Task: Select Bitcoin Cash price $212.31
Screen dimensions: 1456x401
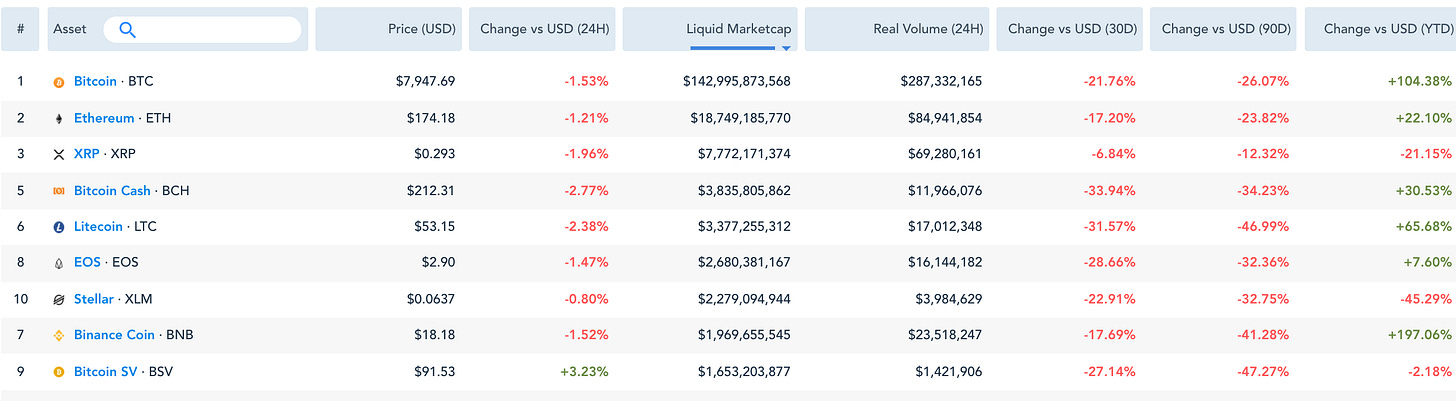Action: [x=431, y=190]
